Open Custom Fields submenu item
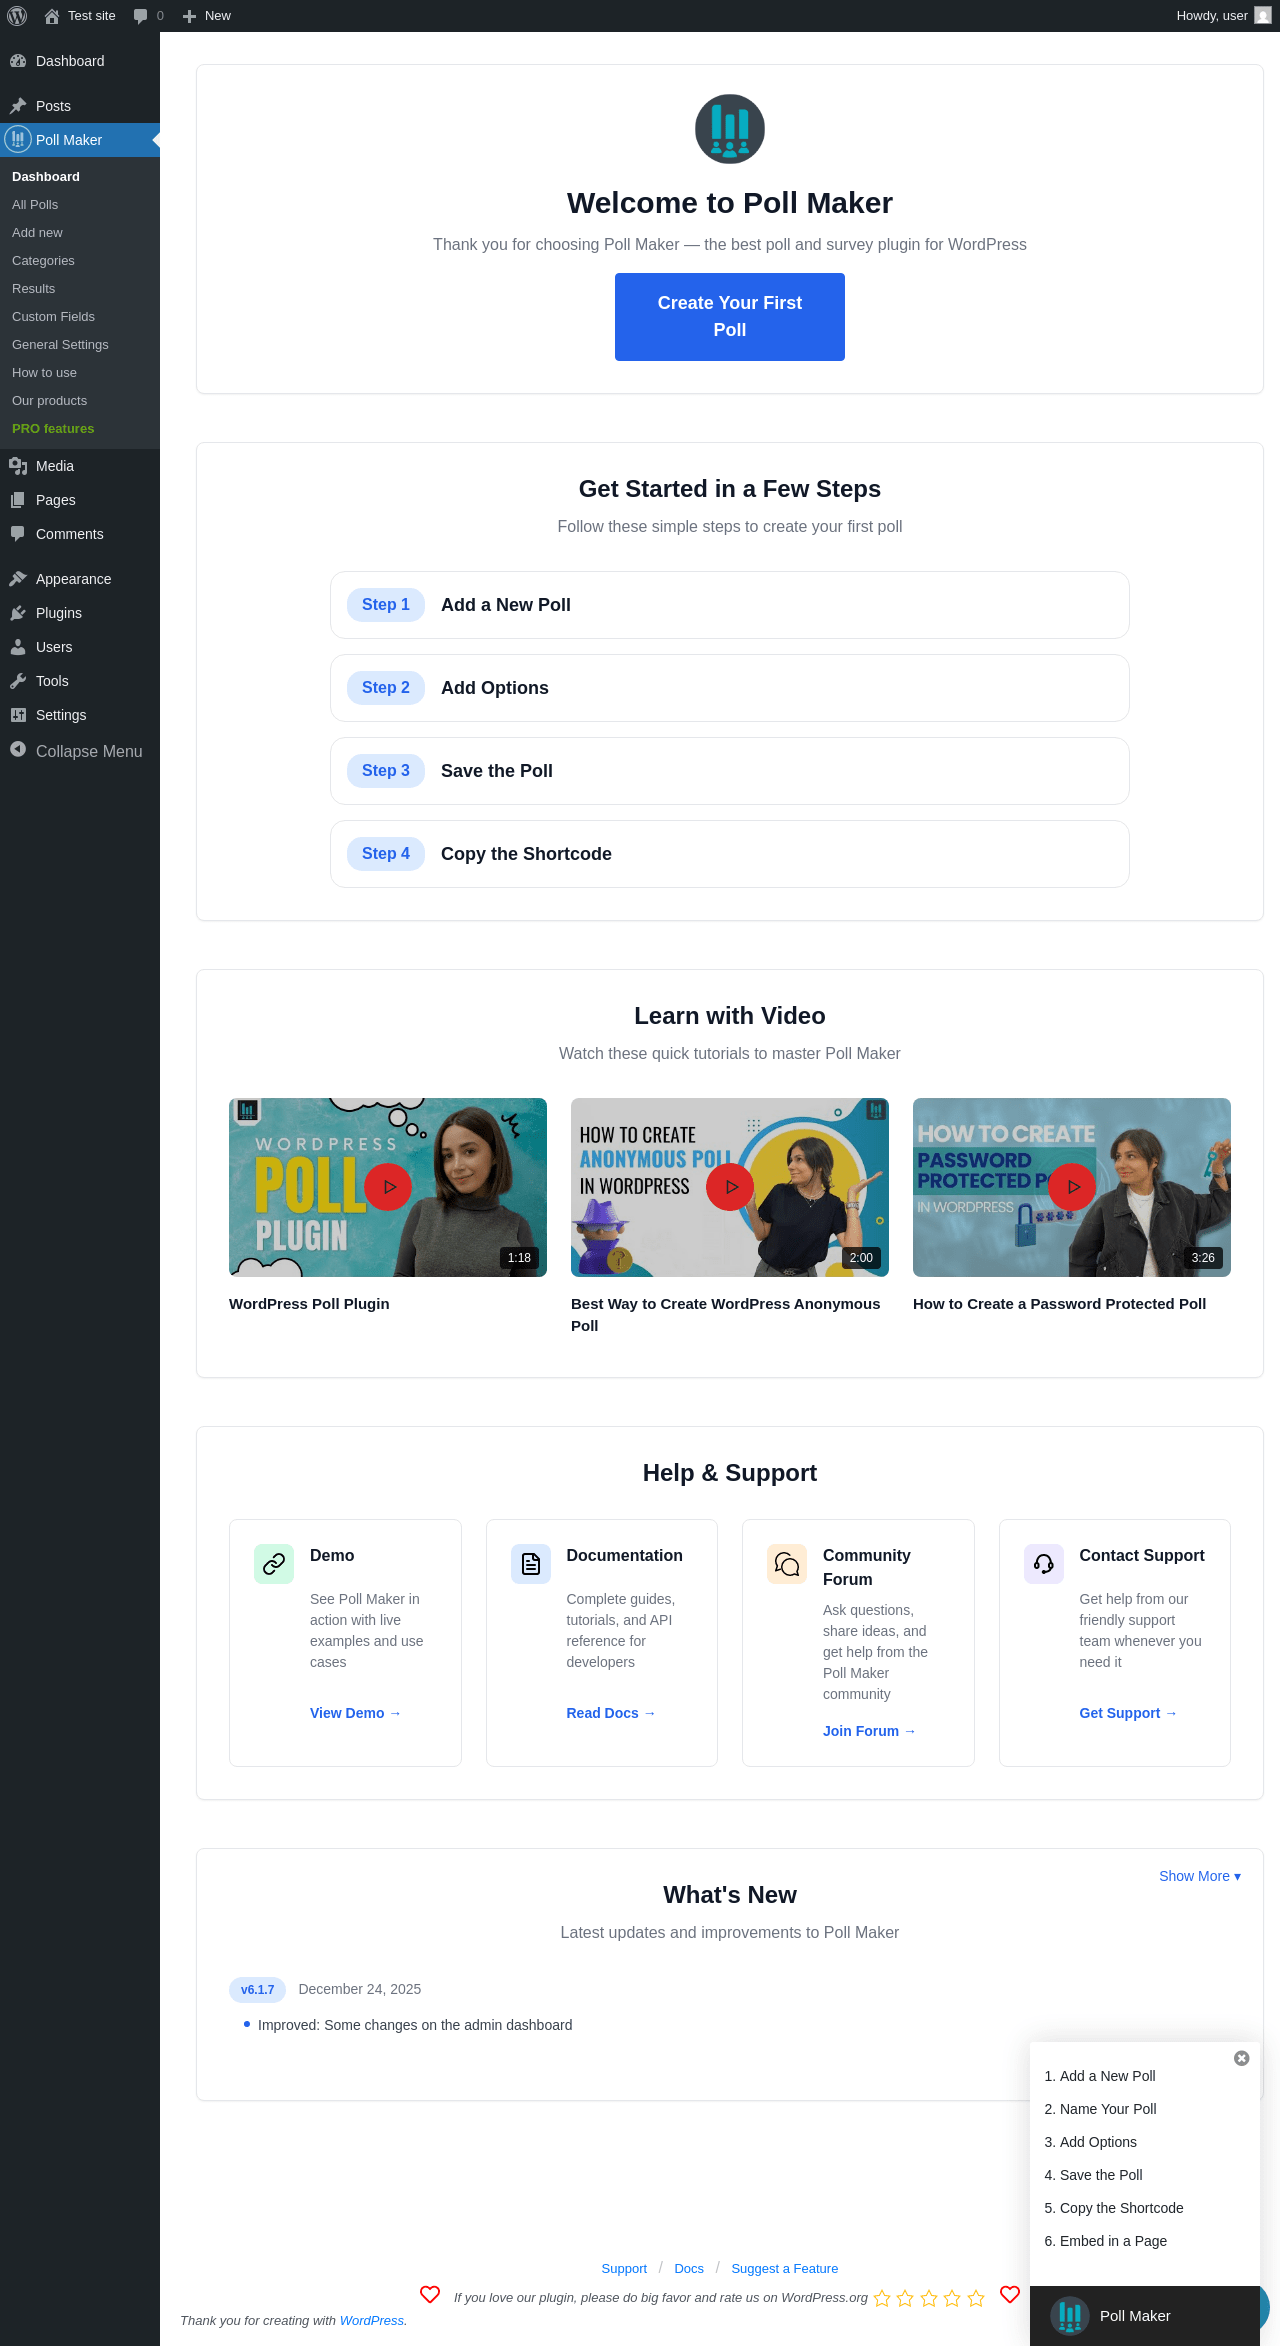1280x2346 pixels. pos(80,317)
